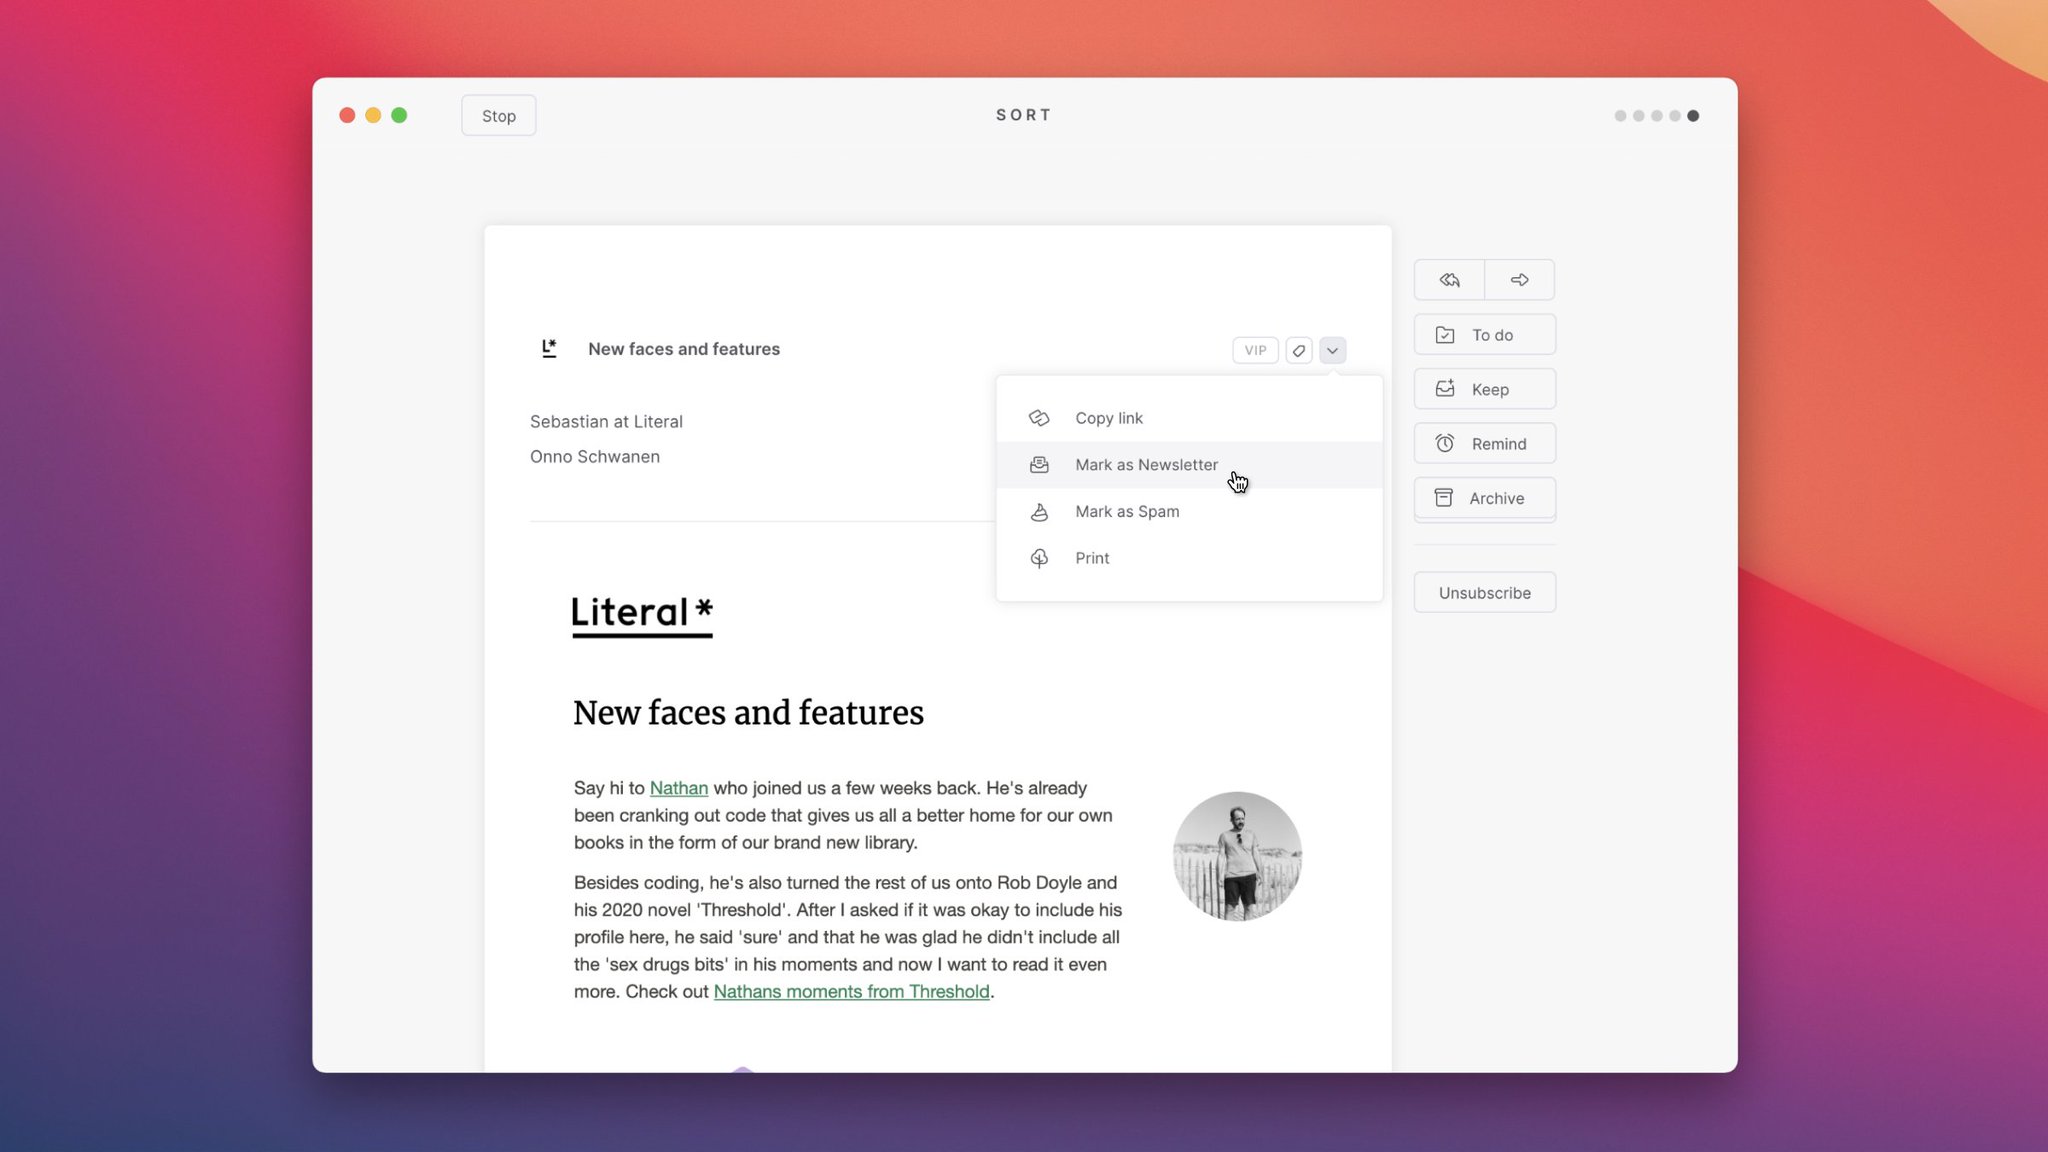Collapse the message actions chevron dropdown
This screenshot has height=1152, width=2048.
(x=1333, y=350)
